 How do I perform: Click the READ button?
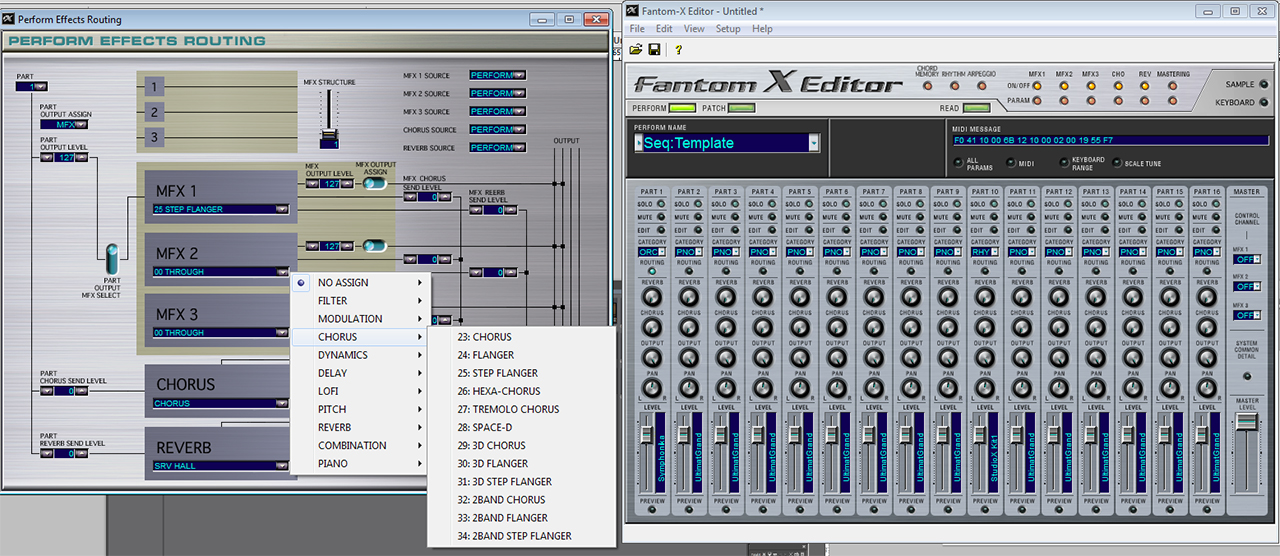click(x=976, y=108)
